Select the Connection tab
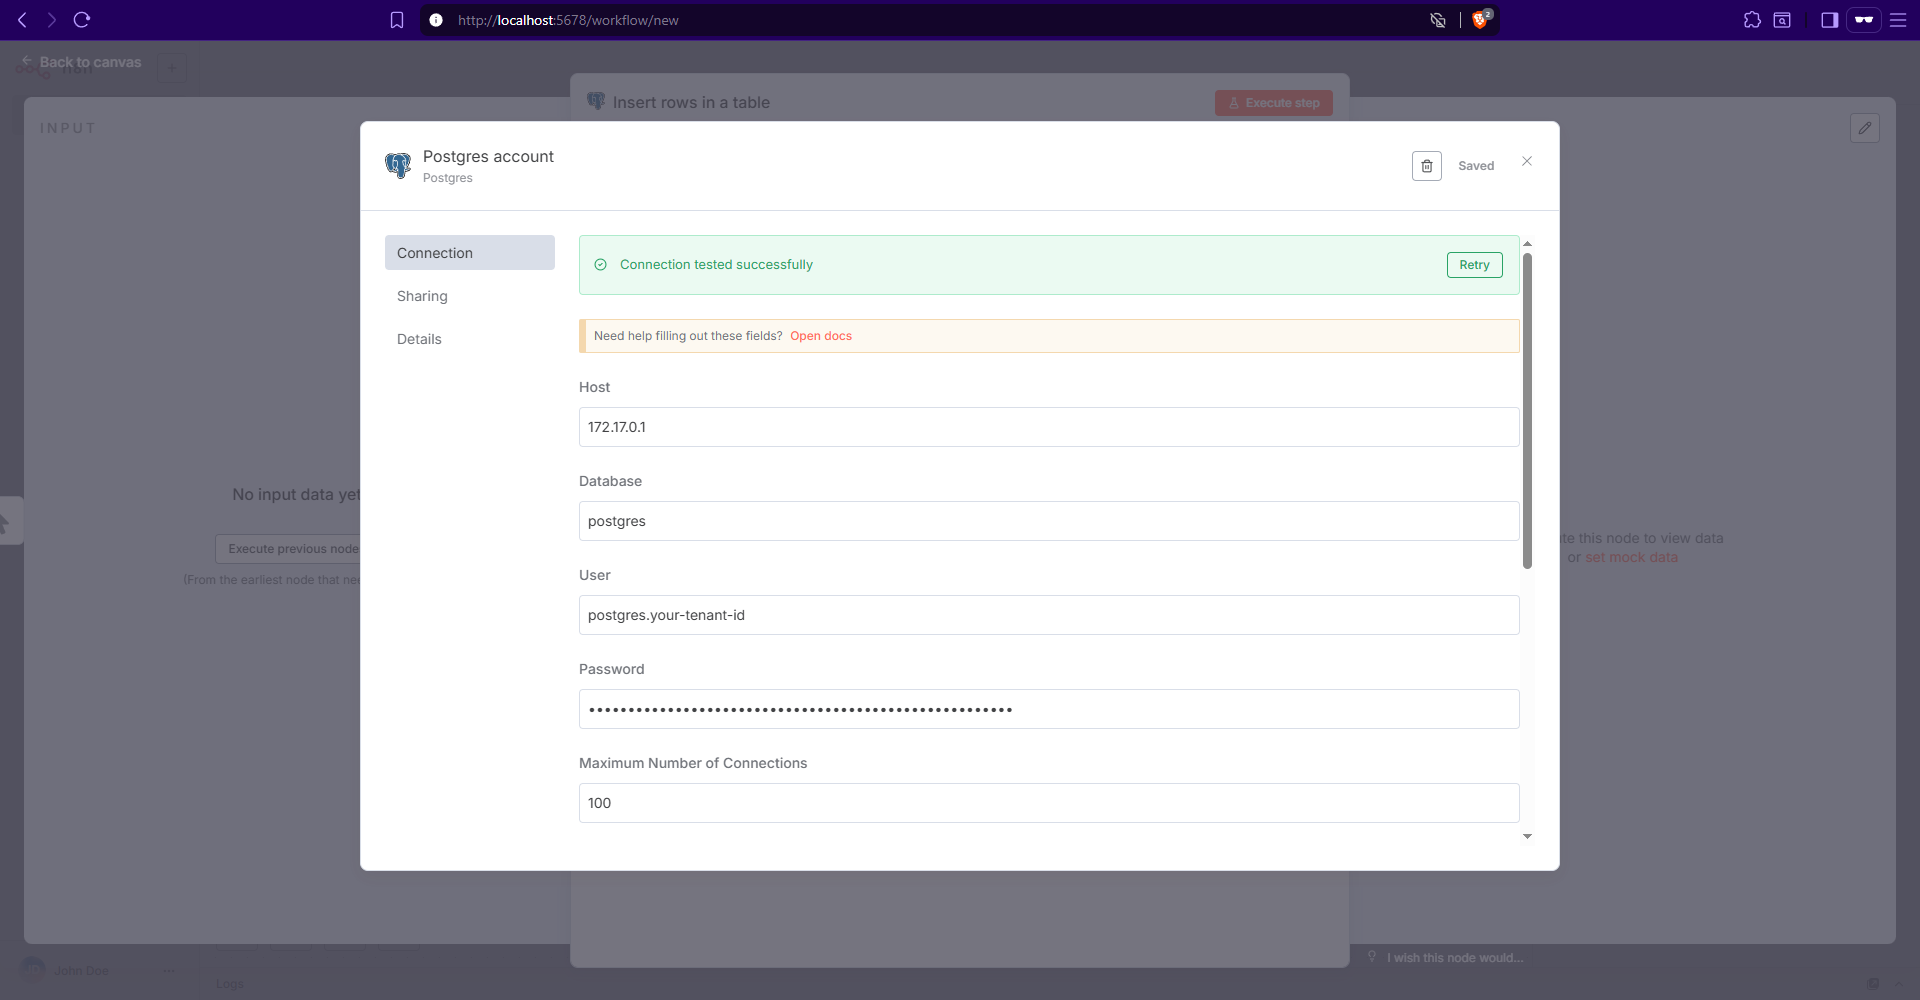 (470, 253)
